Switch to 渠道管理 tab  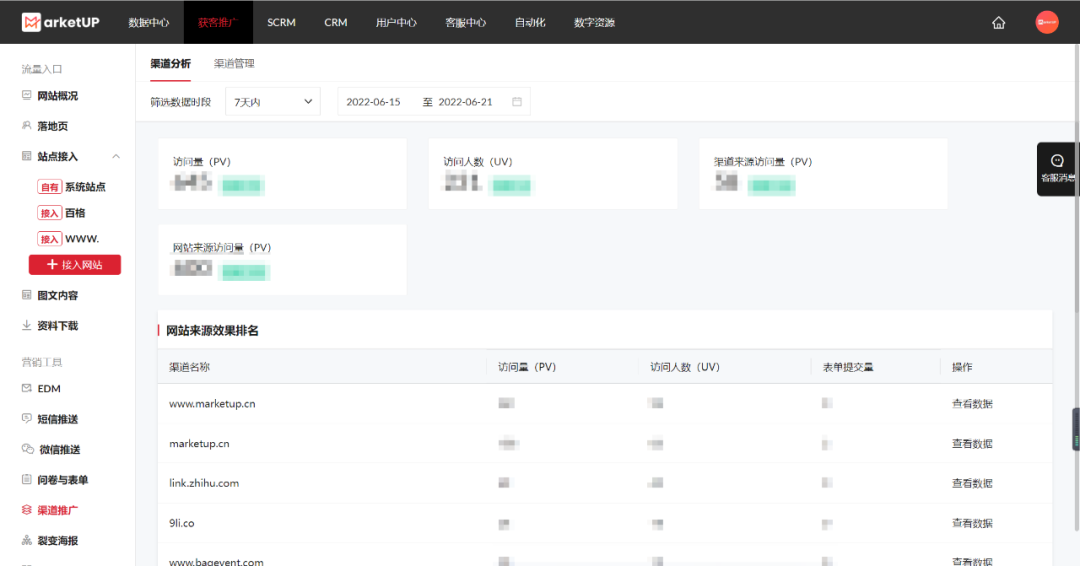(x=234, y=63)
